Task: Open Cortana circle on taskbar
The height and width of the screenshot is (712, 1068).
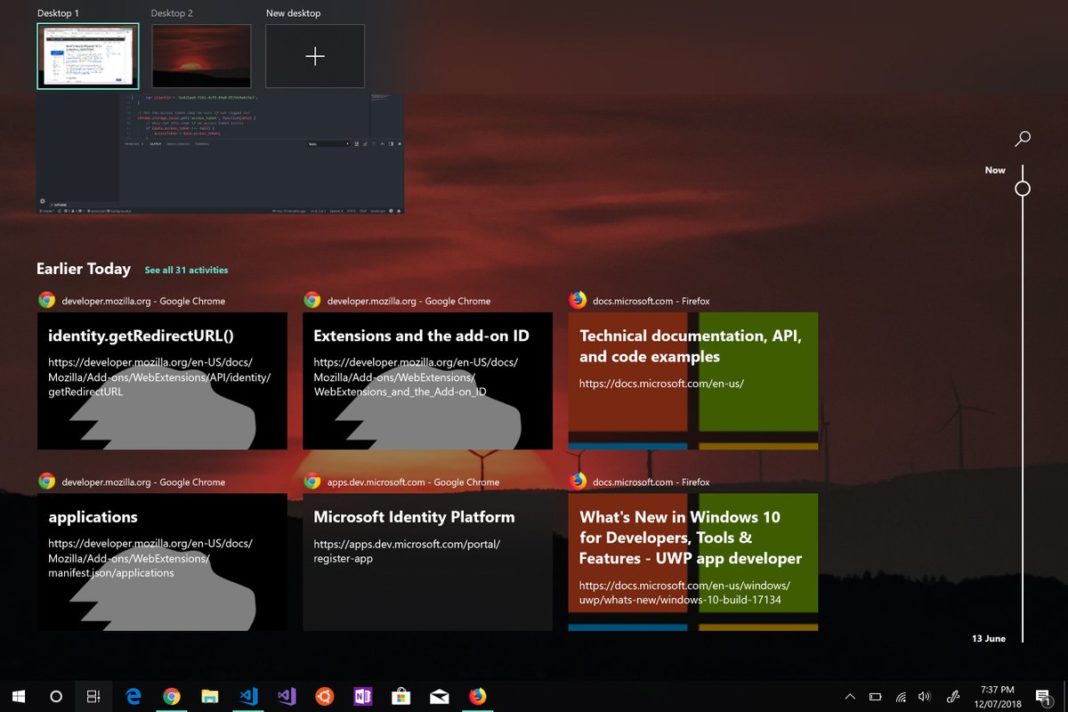Action: pos(56,696)
